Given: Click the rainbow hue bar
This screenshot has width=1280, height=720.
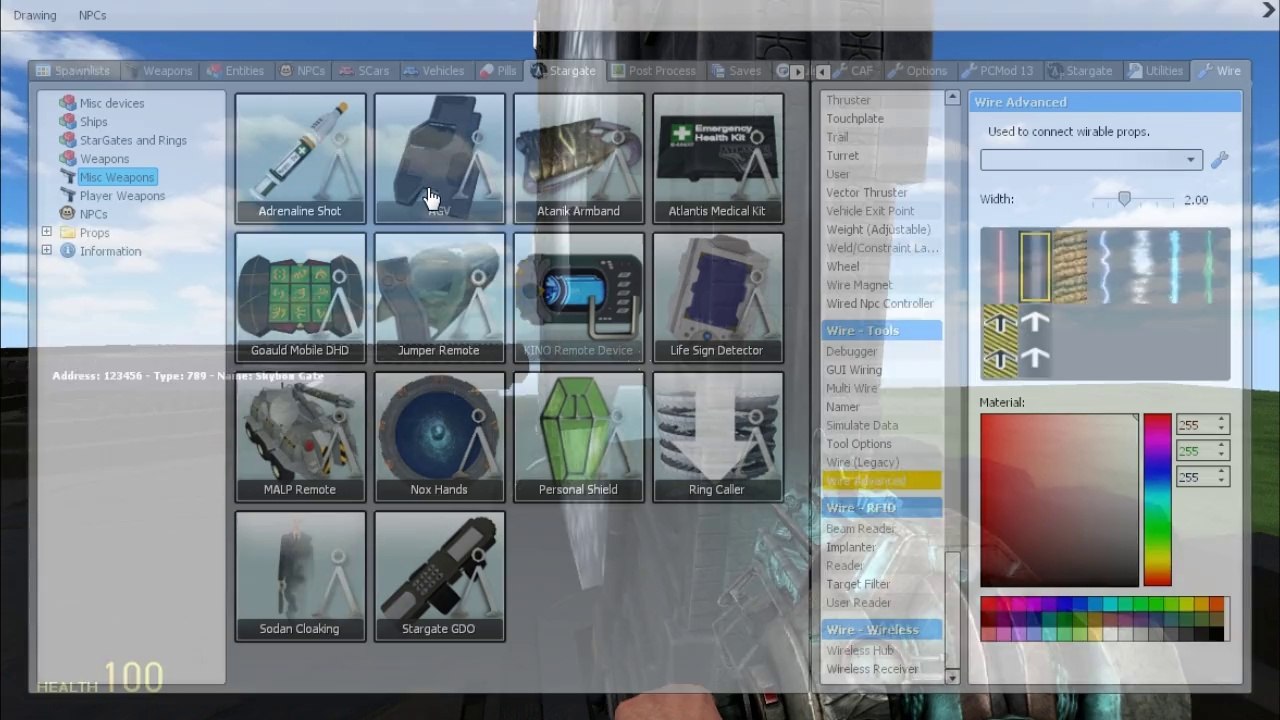Looking at the screenshot, I should [x=1157, y=500].
